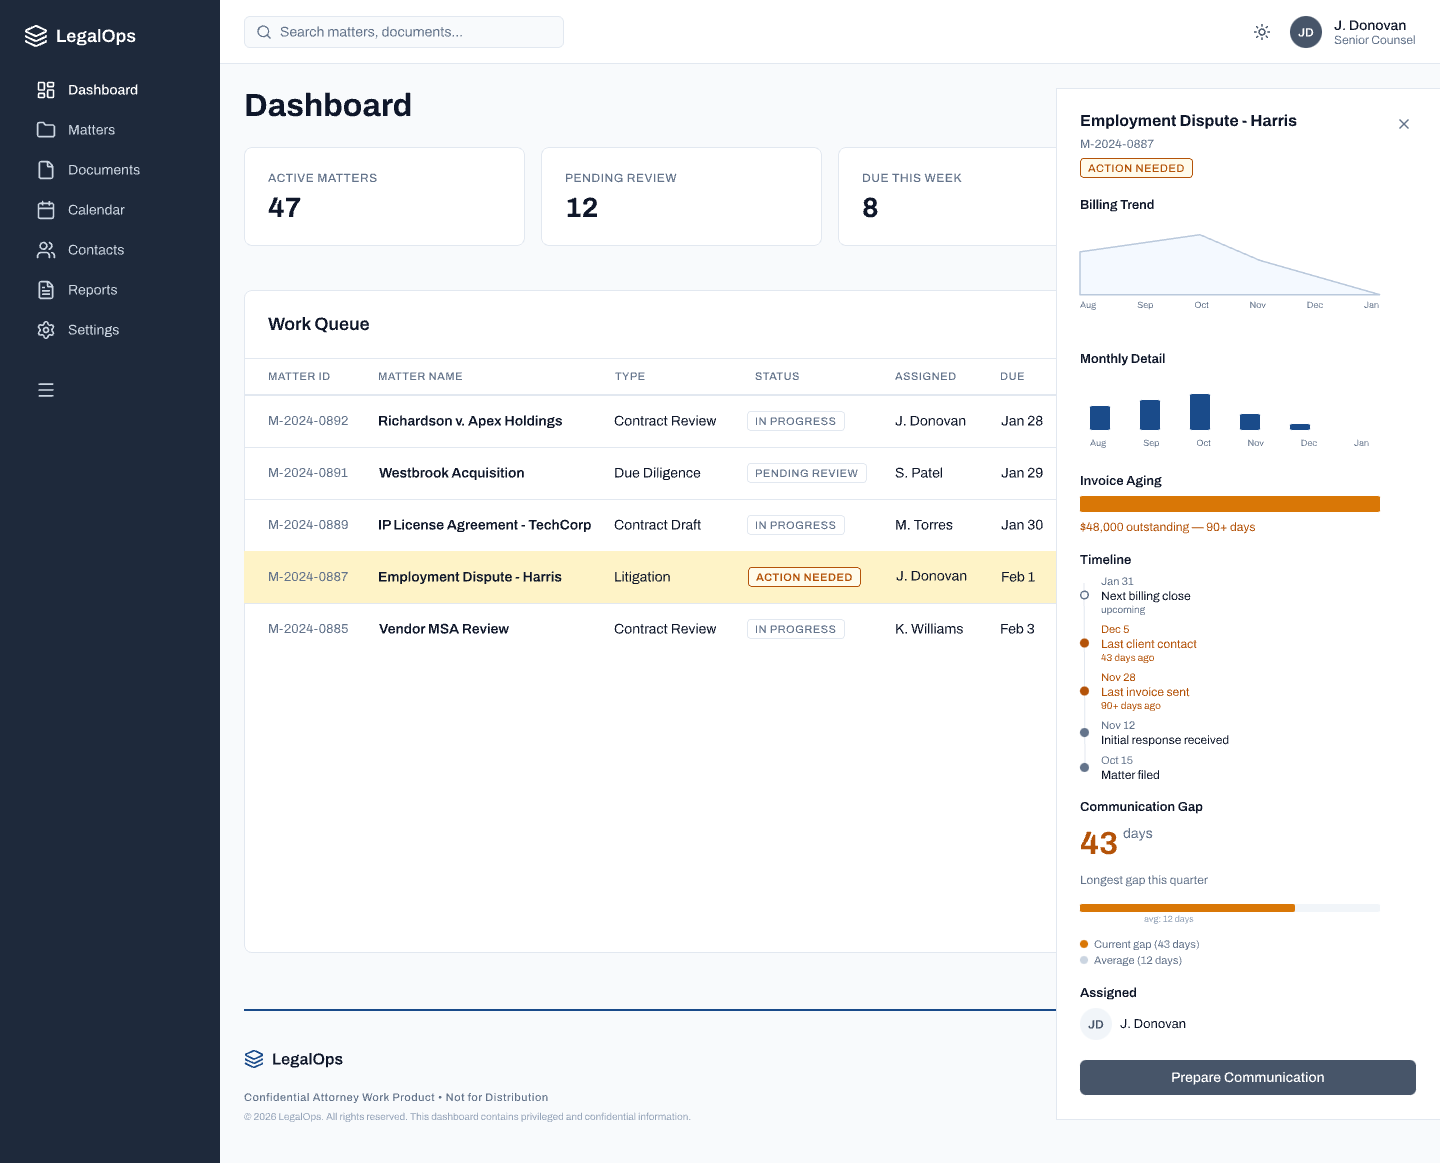The height and width of the screenshot is (1163, 1440).
Task: Click the Documents file icon
Action: pyautogui.click(x=46, y=169)
